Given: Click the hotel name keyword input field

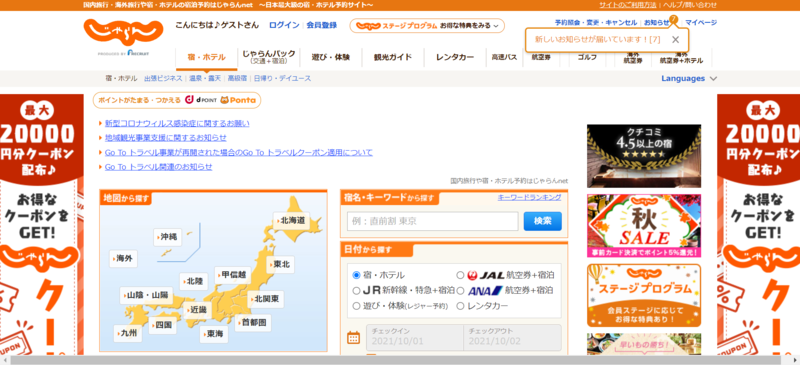Looking at the screenshot, I should 433,221.
